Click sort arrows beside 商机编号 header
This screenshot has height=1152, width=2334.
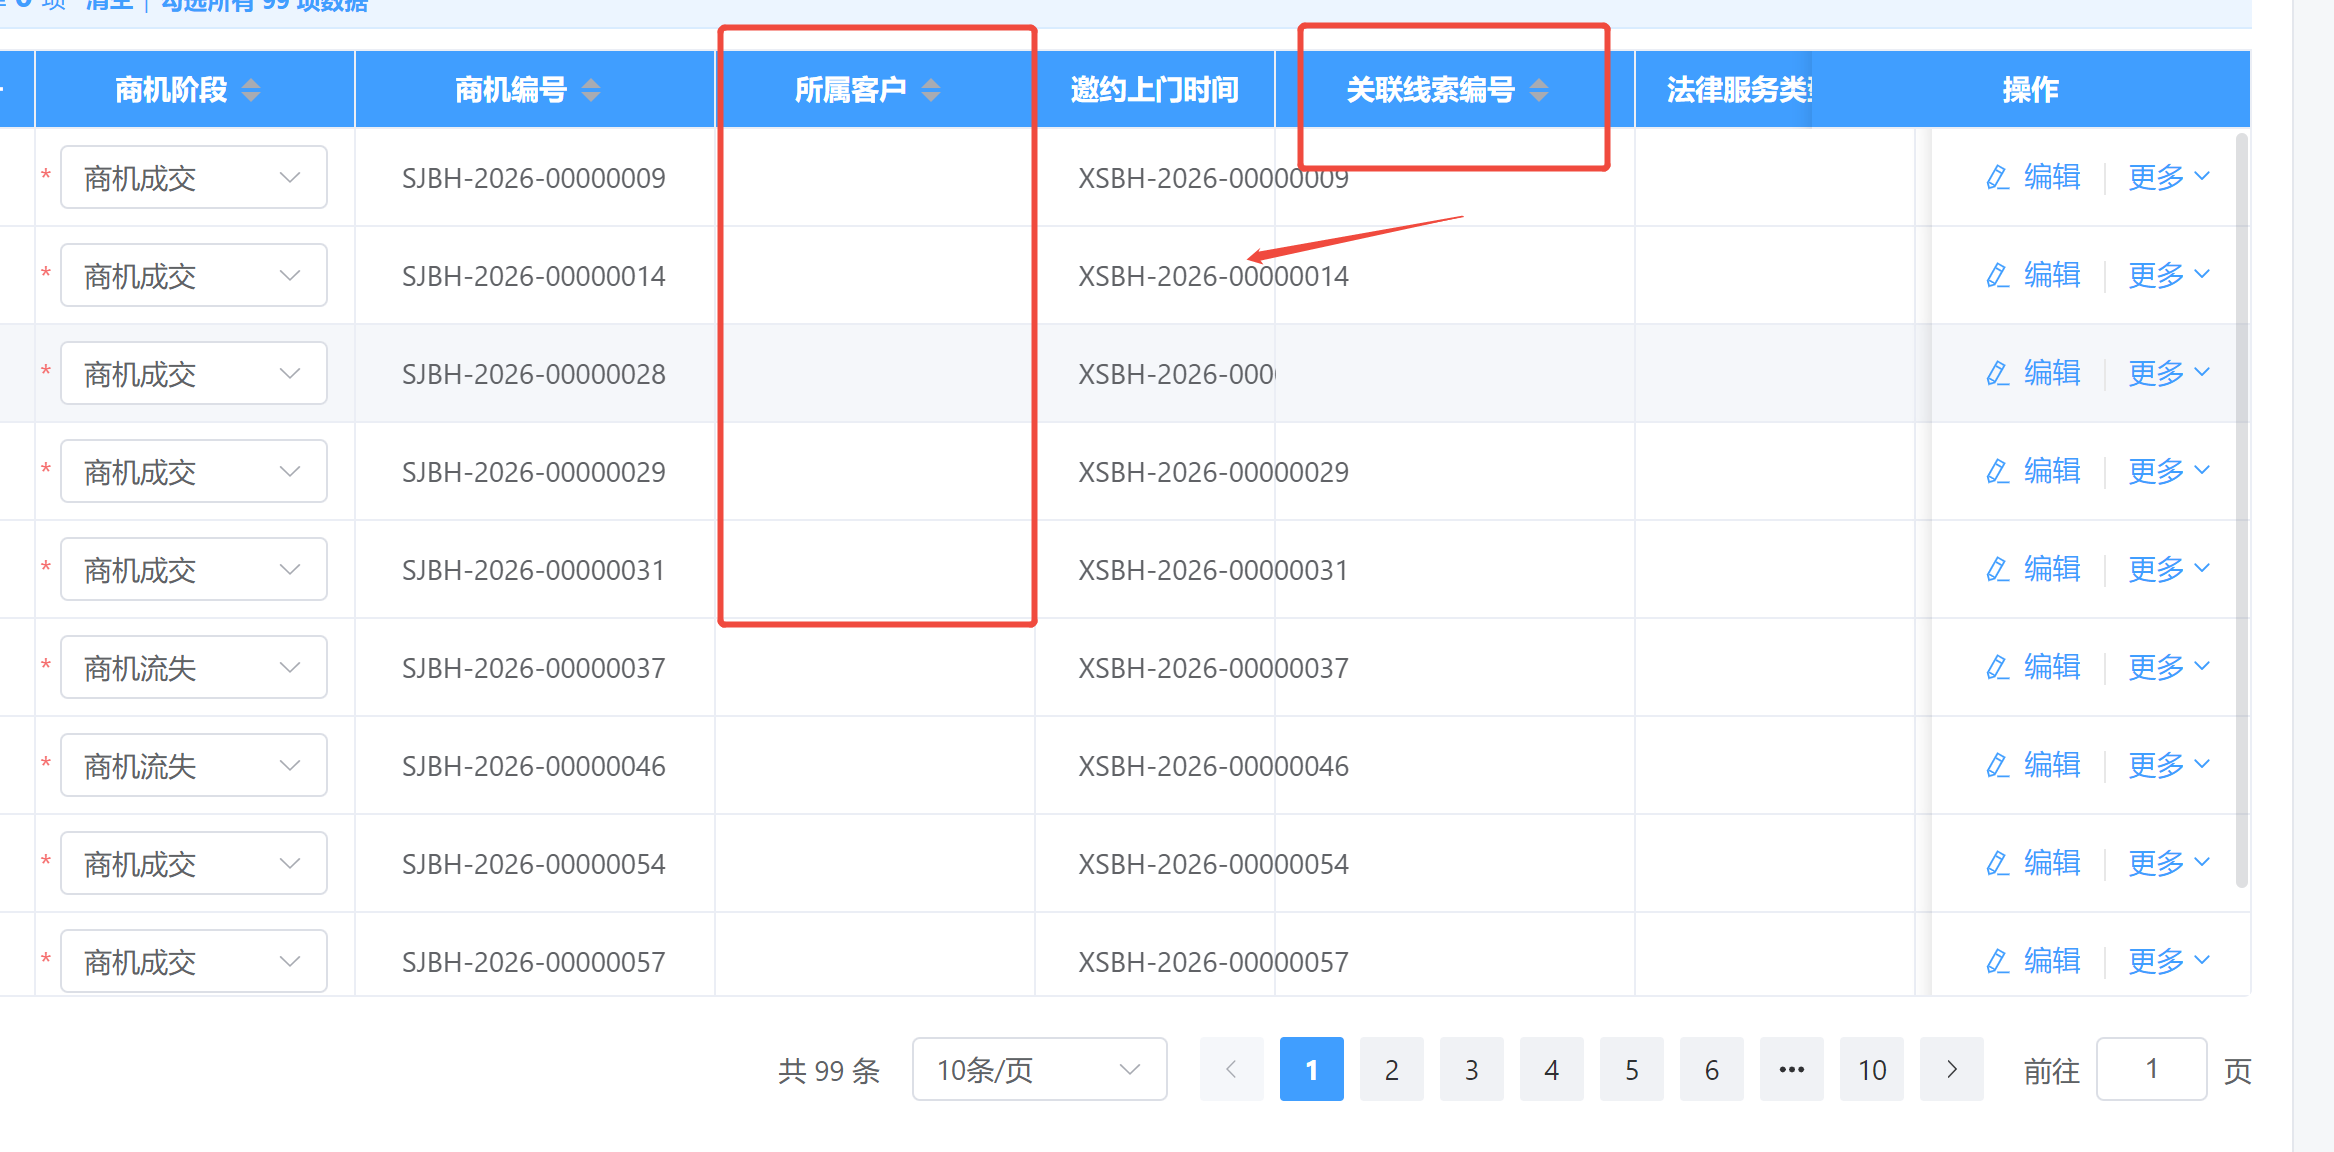[x=591, y=90]
